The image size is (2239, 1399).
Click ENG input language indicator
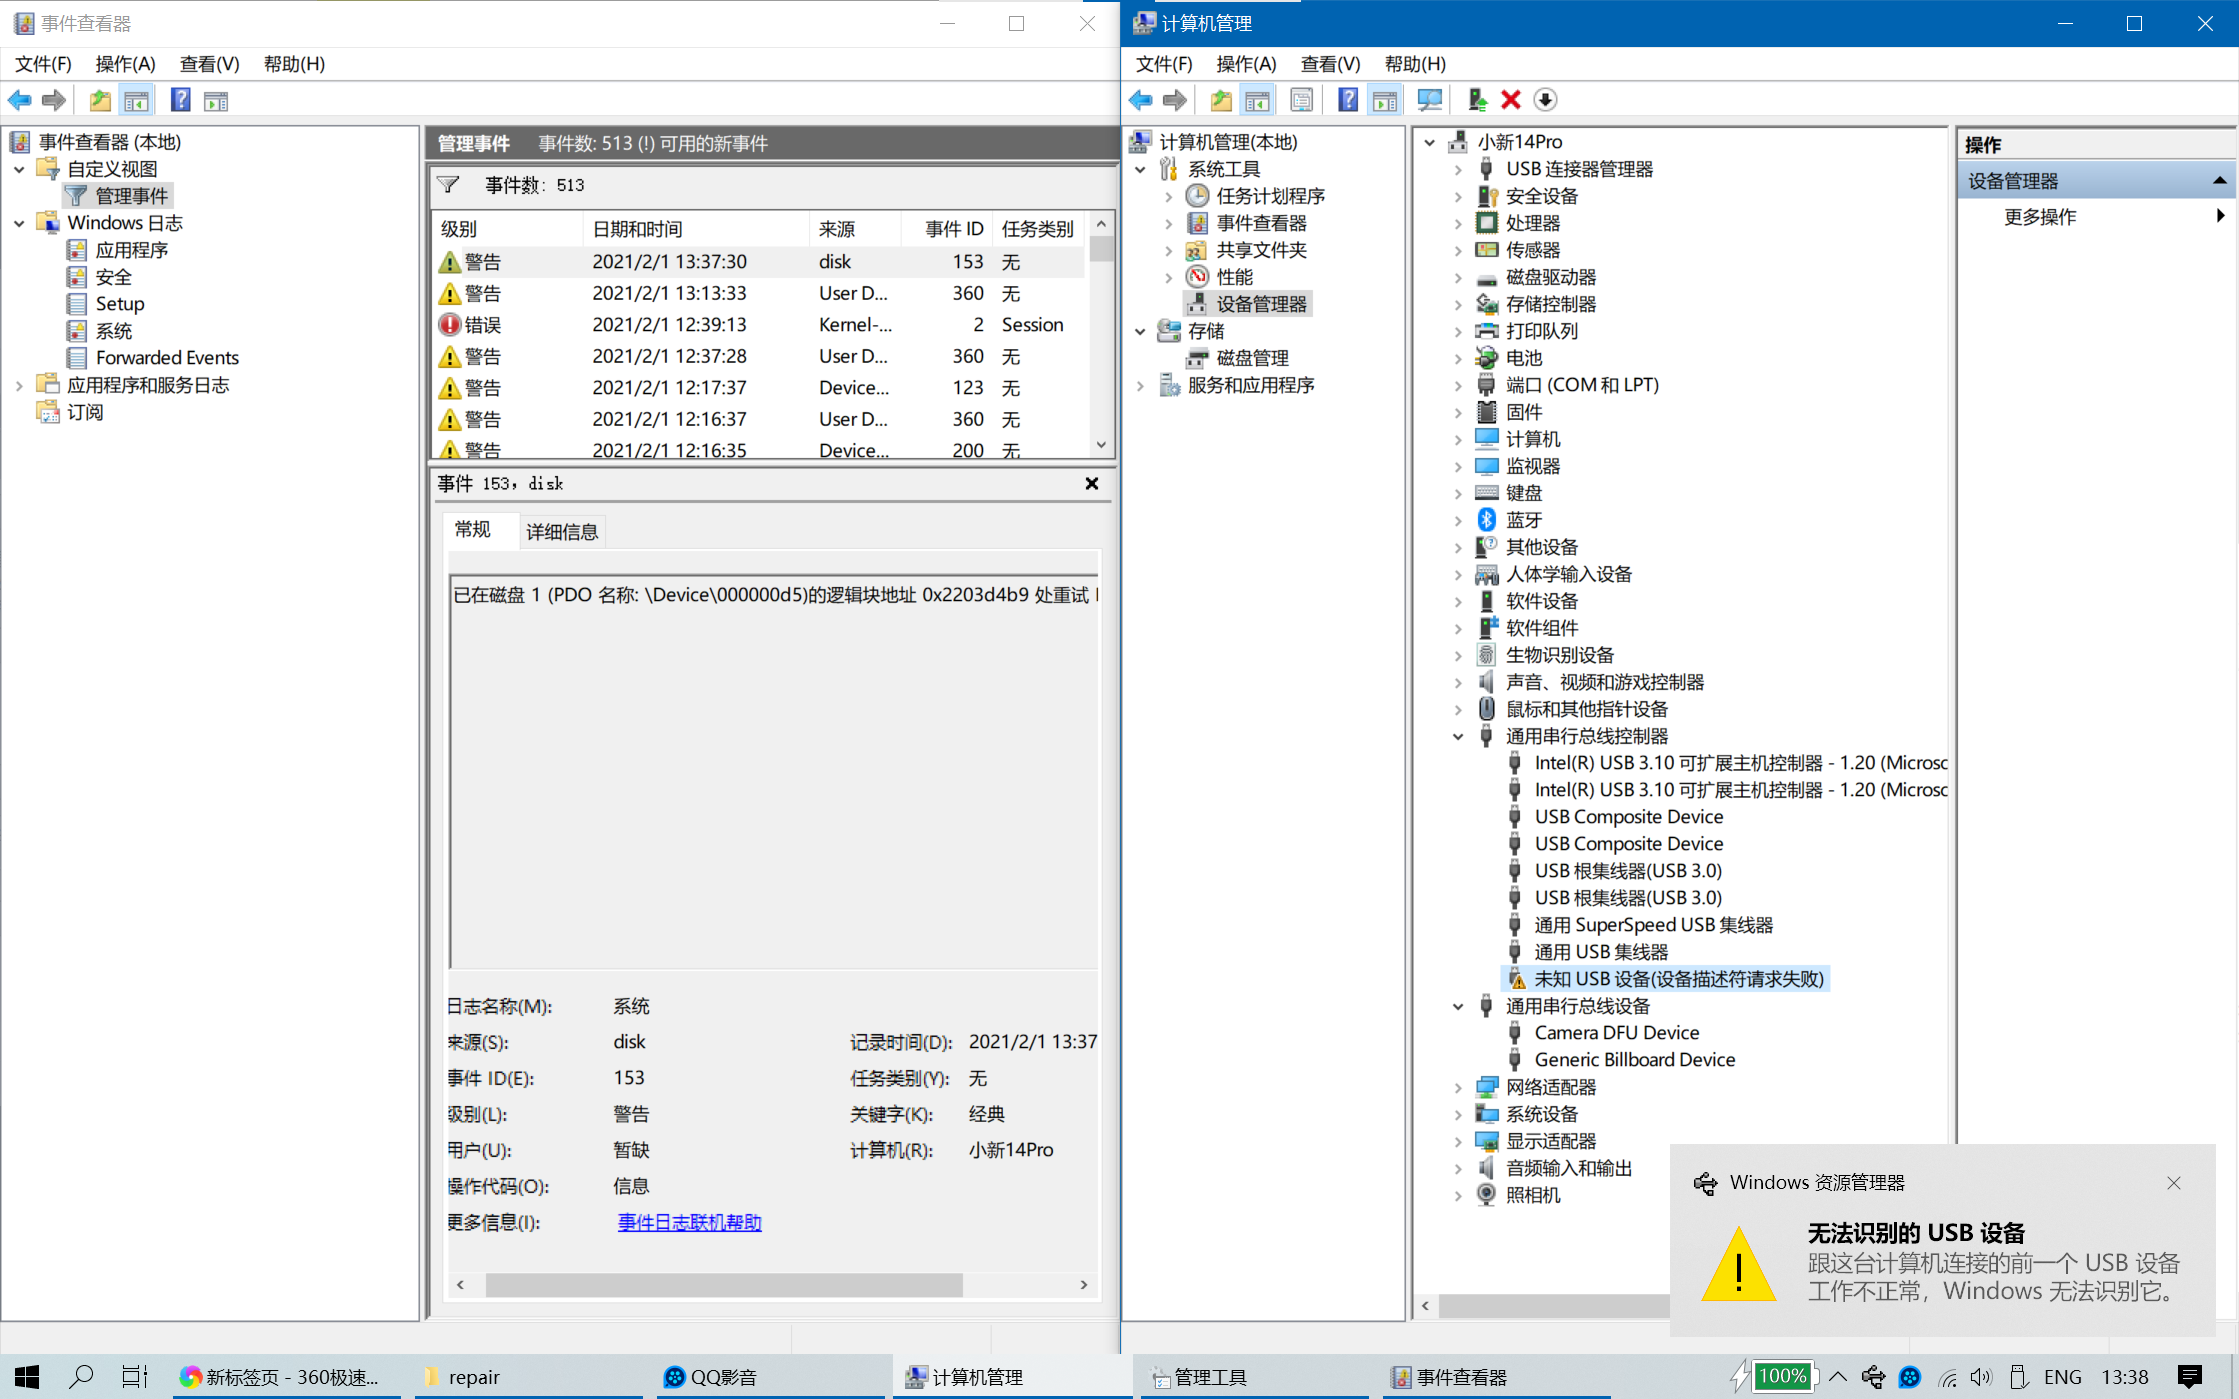[x=2062, y=1377]
